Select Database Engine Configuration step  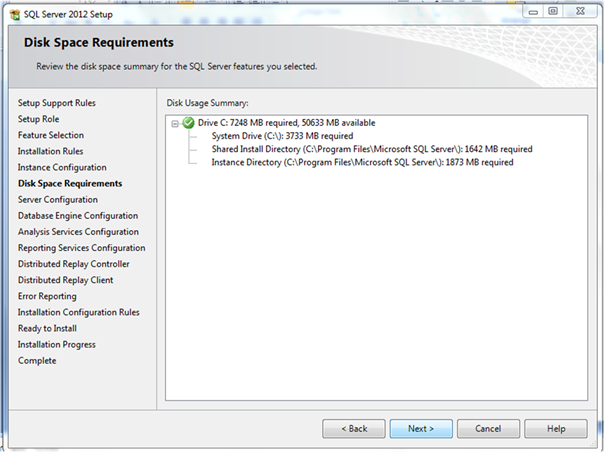(x=78, y=216)
